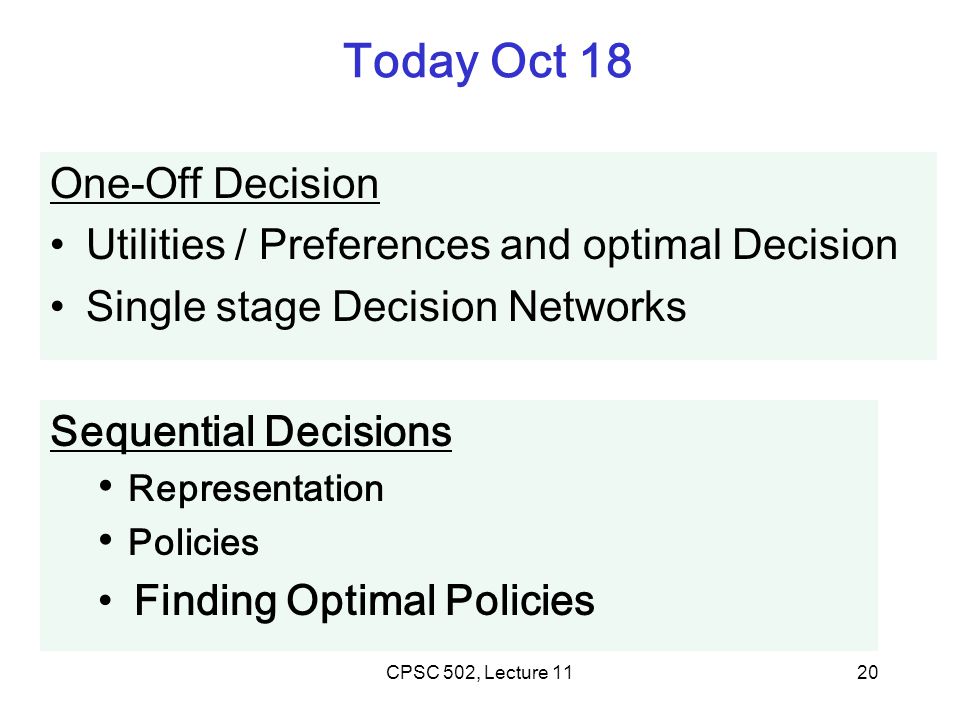Click the word 'Decision' in the first heading
The height and width of the screenshot is (720, 960).
click(296, 184)
